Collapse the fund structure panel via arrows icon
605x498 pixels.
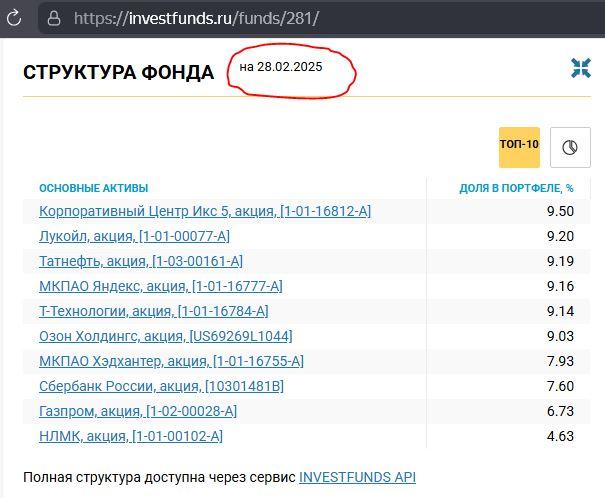click(x=581, y=68)
